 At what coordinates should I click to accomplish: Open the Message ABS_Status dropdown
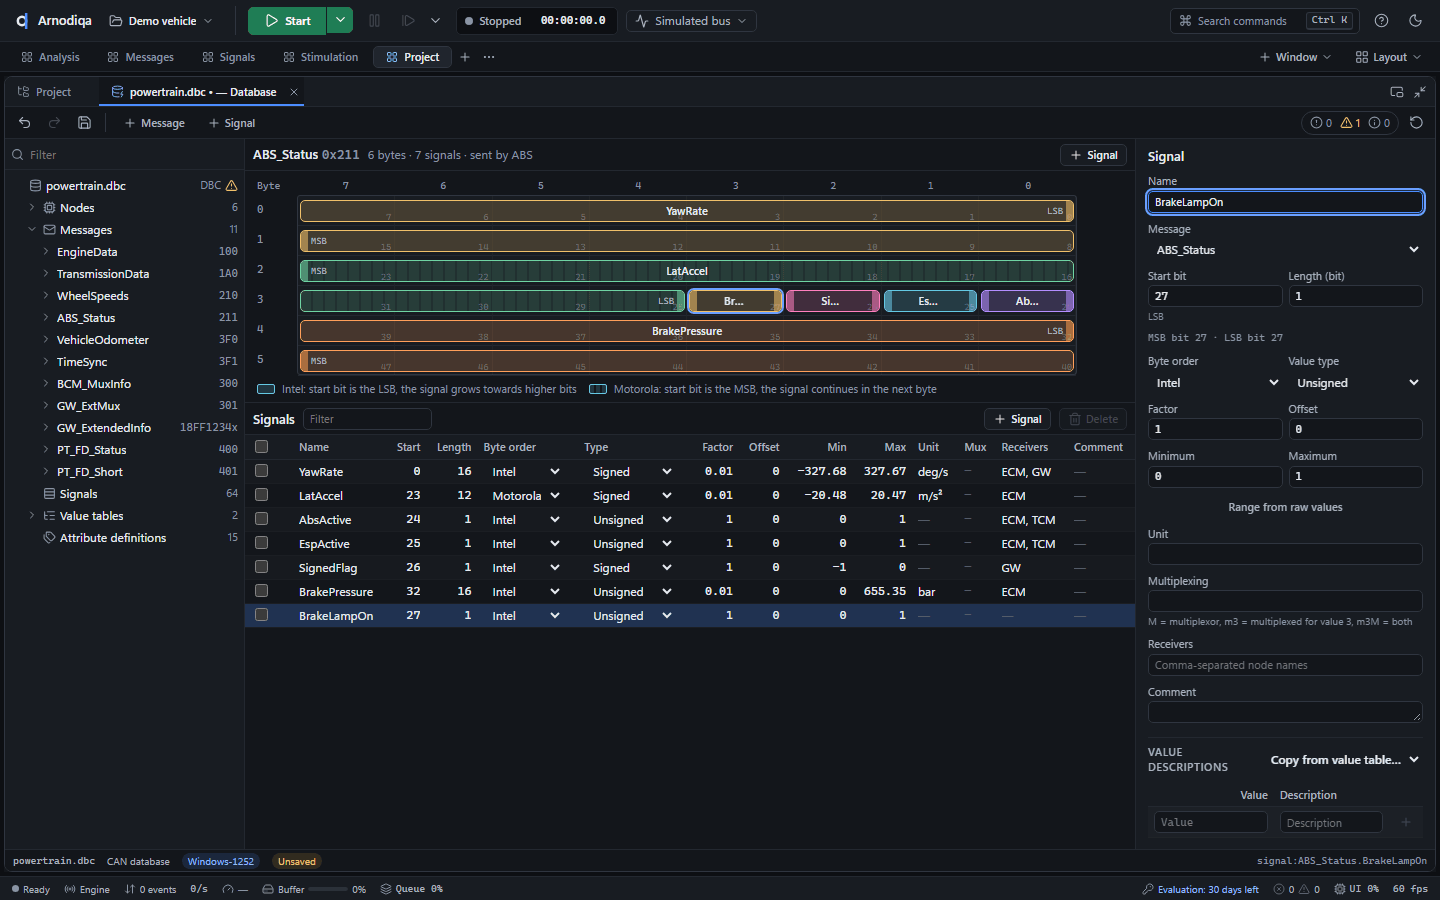[x=1285, y=250]
